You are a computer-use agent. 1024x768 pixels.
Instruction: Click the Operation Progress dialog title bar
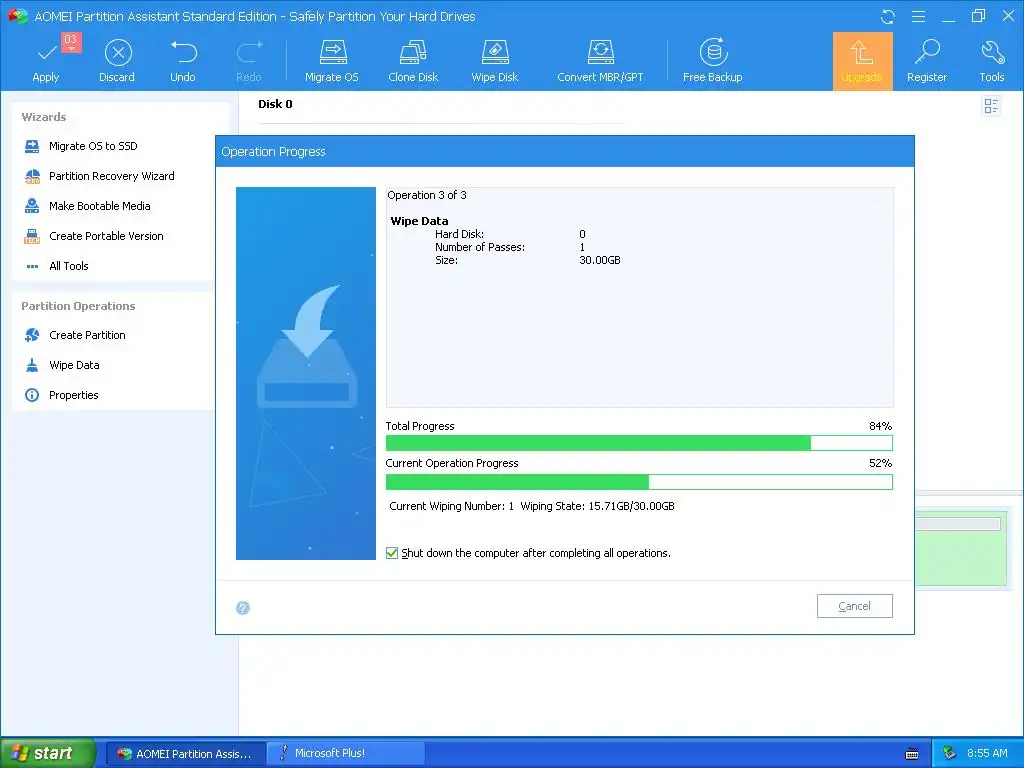tap(565, 152)
